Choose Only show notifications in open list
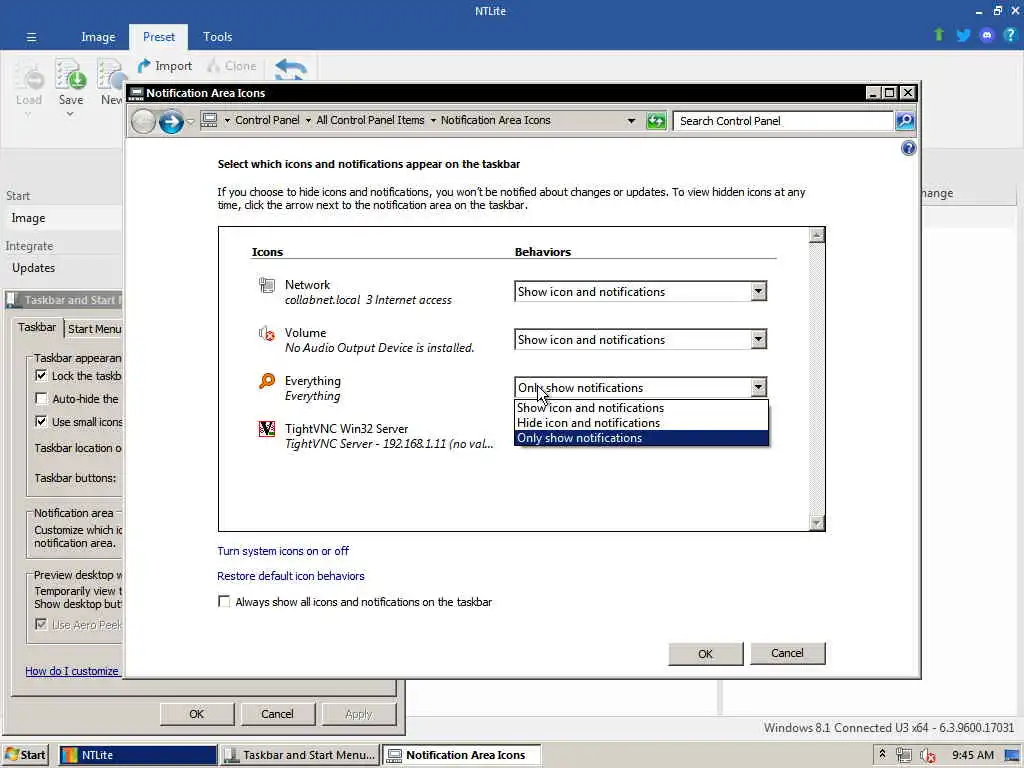This screenshot has height=768, width=1024. pyautogui.click(x=641, y=438)
